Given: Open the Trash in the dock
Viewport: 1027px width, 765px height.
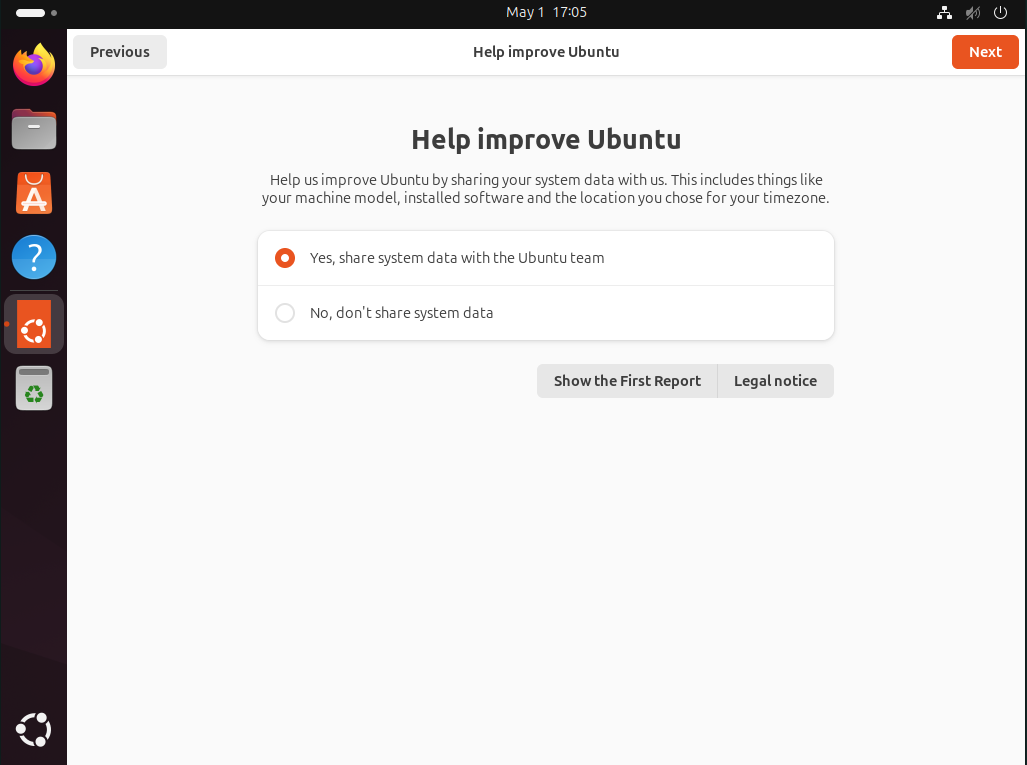Looking at the screenshot, I should (x=34, y=388).
